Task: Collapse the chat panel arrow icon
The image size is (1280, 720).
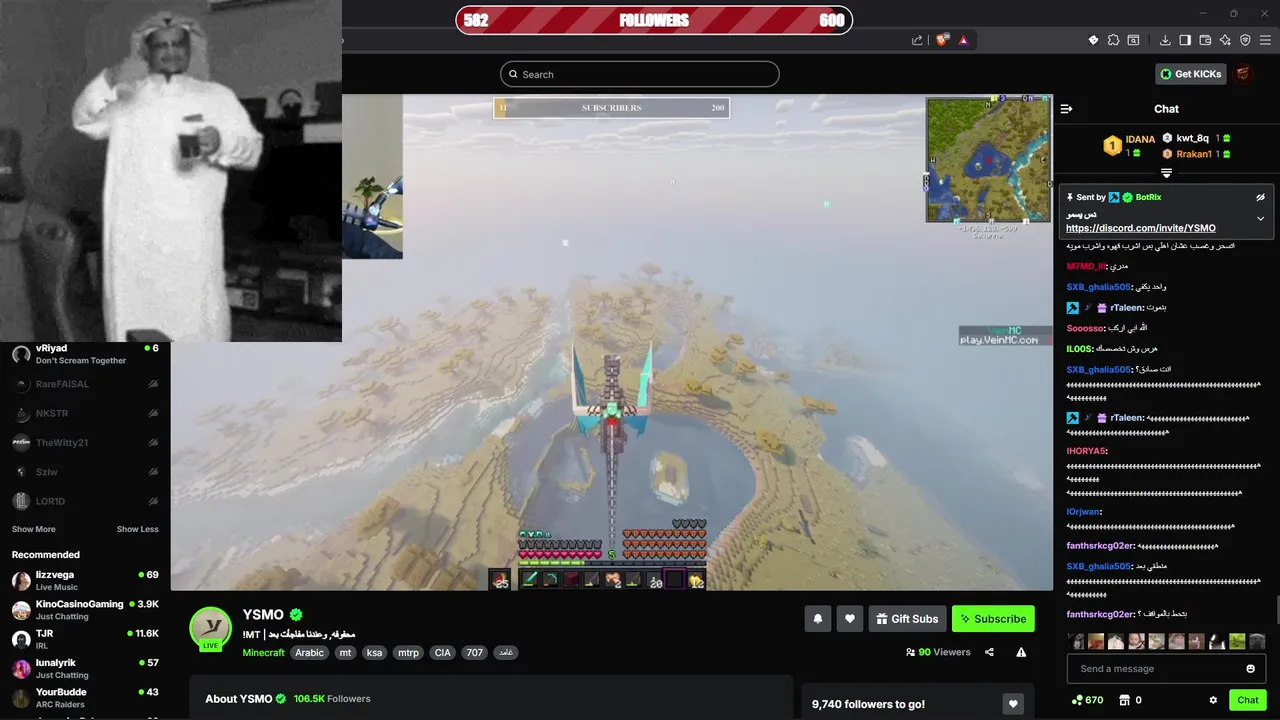Action: pos(1066,109)
